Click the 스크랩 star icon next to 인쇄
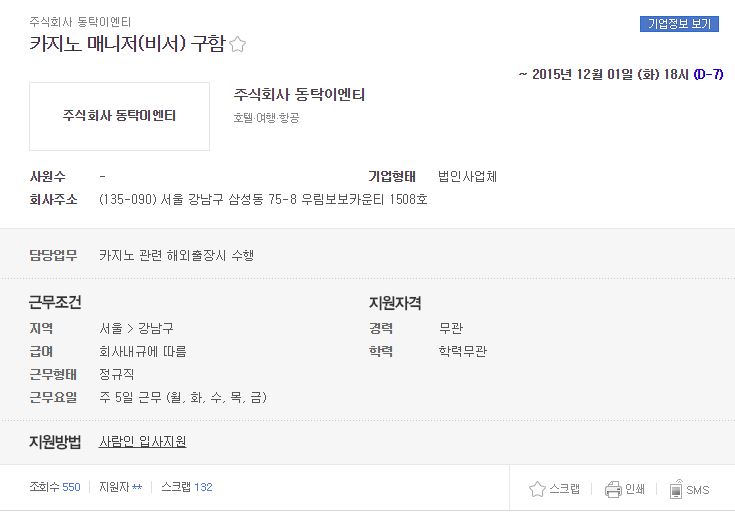735x512 pixels. pyautogui.click(x=537, y=489)
